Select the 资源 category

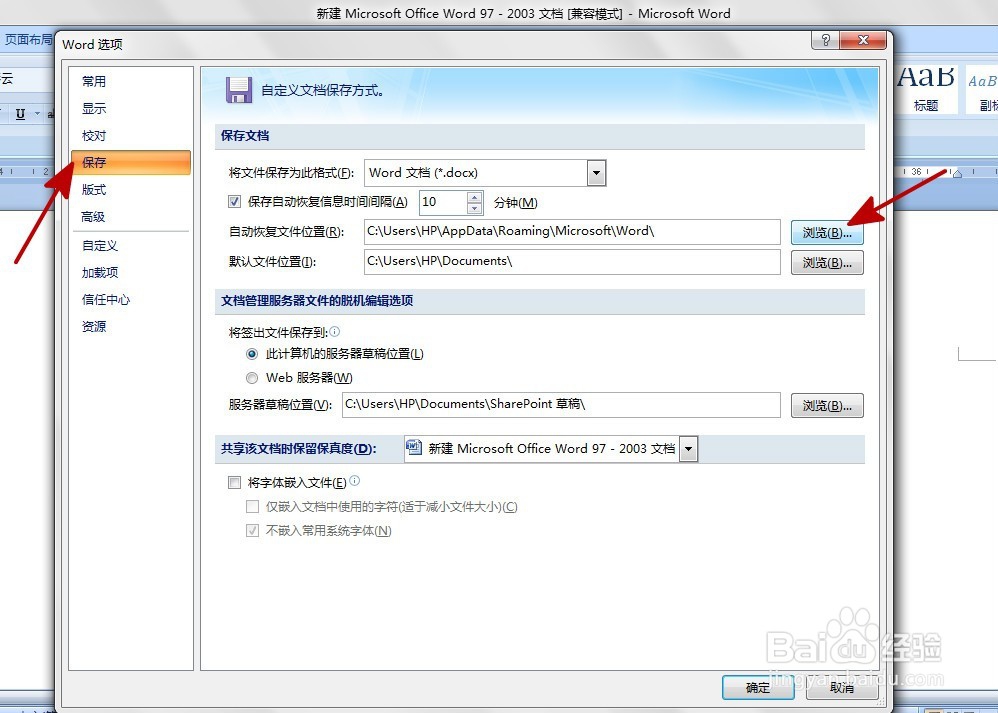click(x=94, y=327)
